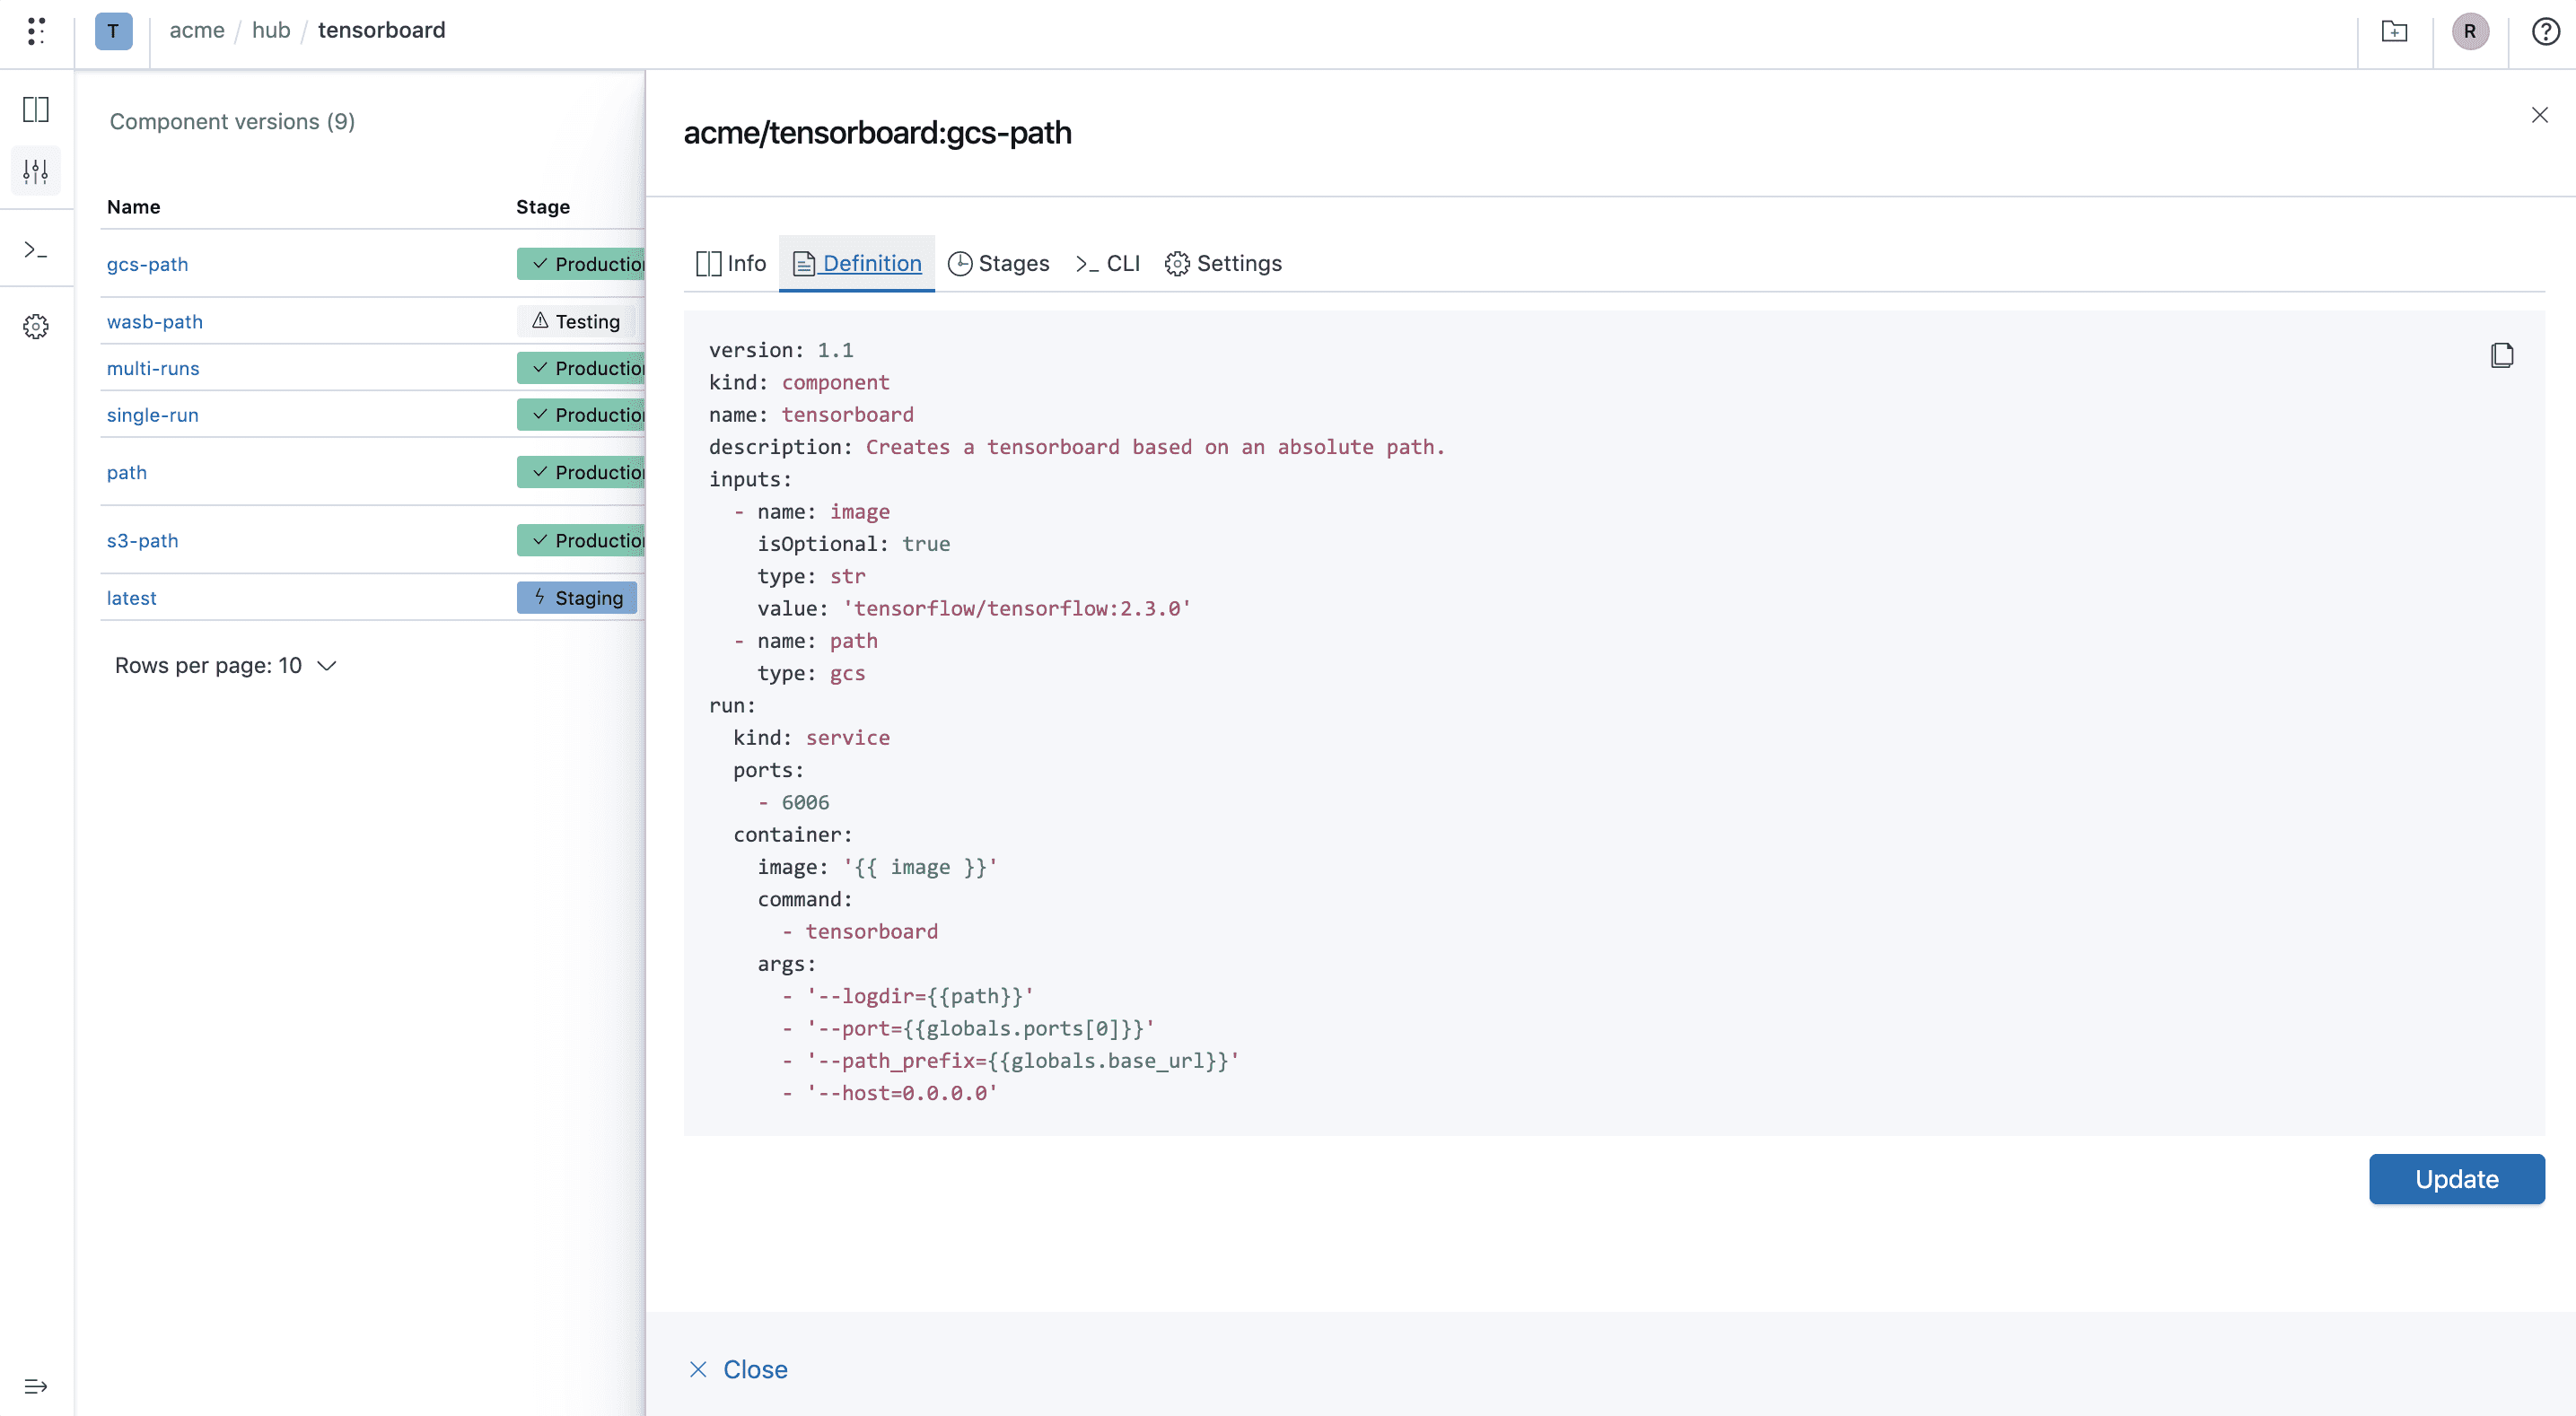Click the add-to-project folder icon
This screenshot has height=1416, width=2576.
2394,31
